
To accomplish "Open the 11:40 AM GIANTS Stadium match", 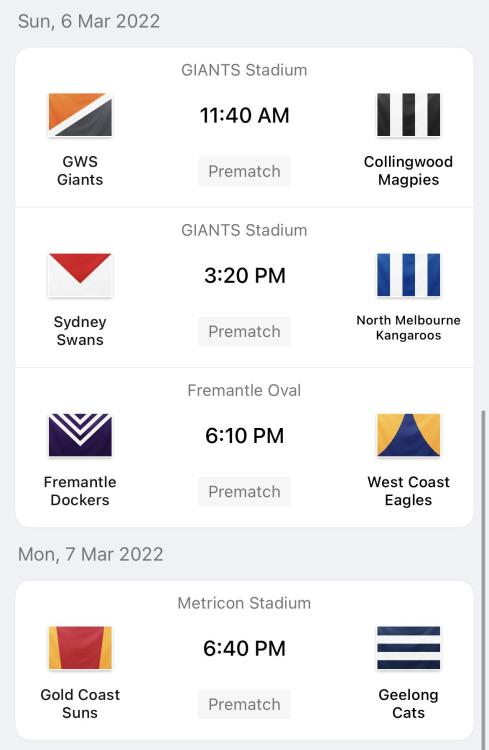I will (244, 115).
